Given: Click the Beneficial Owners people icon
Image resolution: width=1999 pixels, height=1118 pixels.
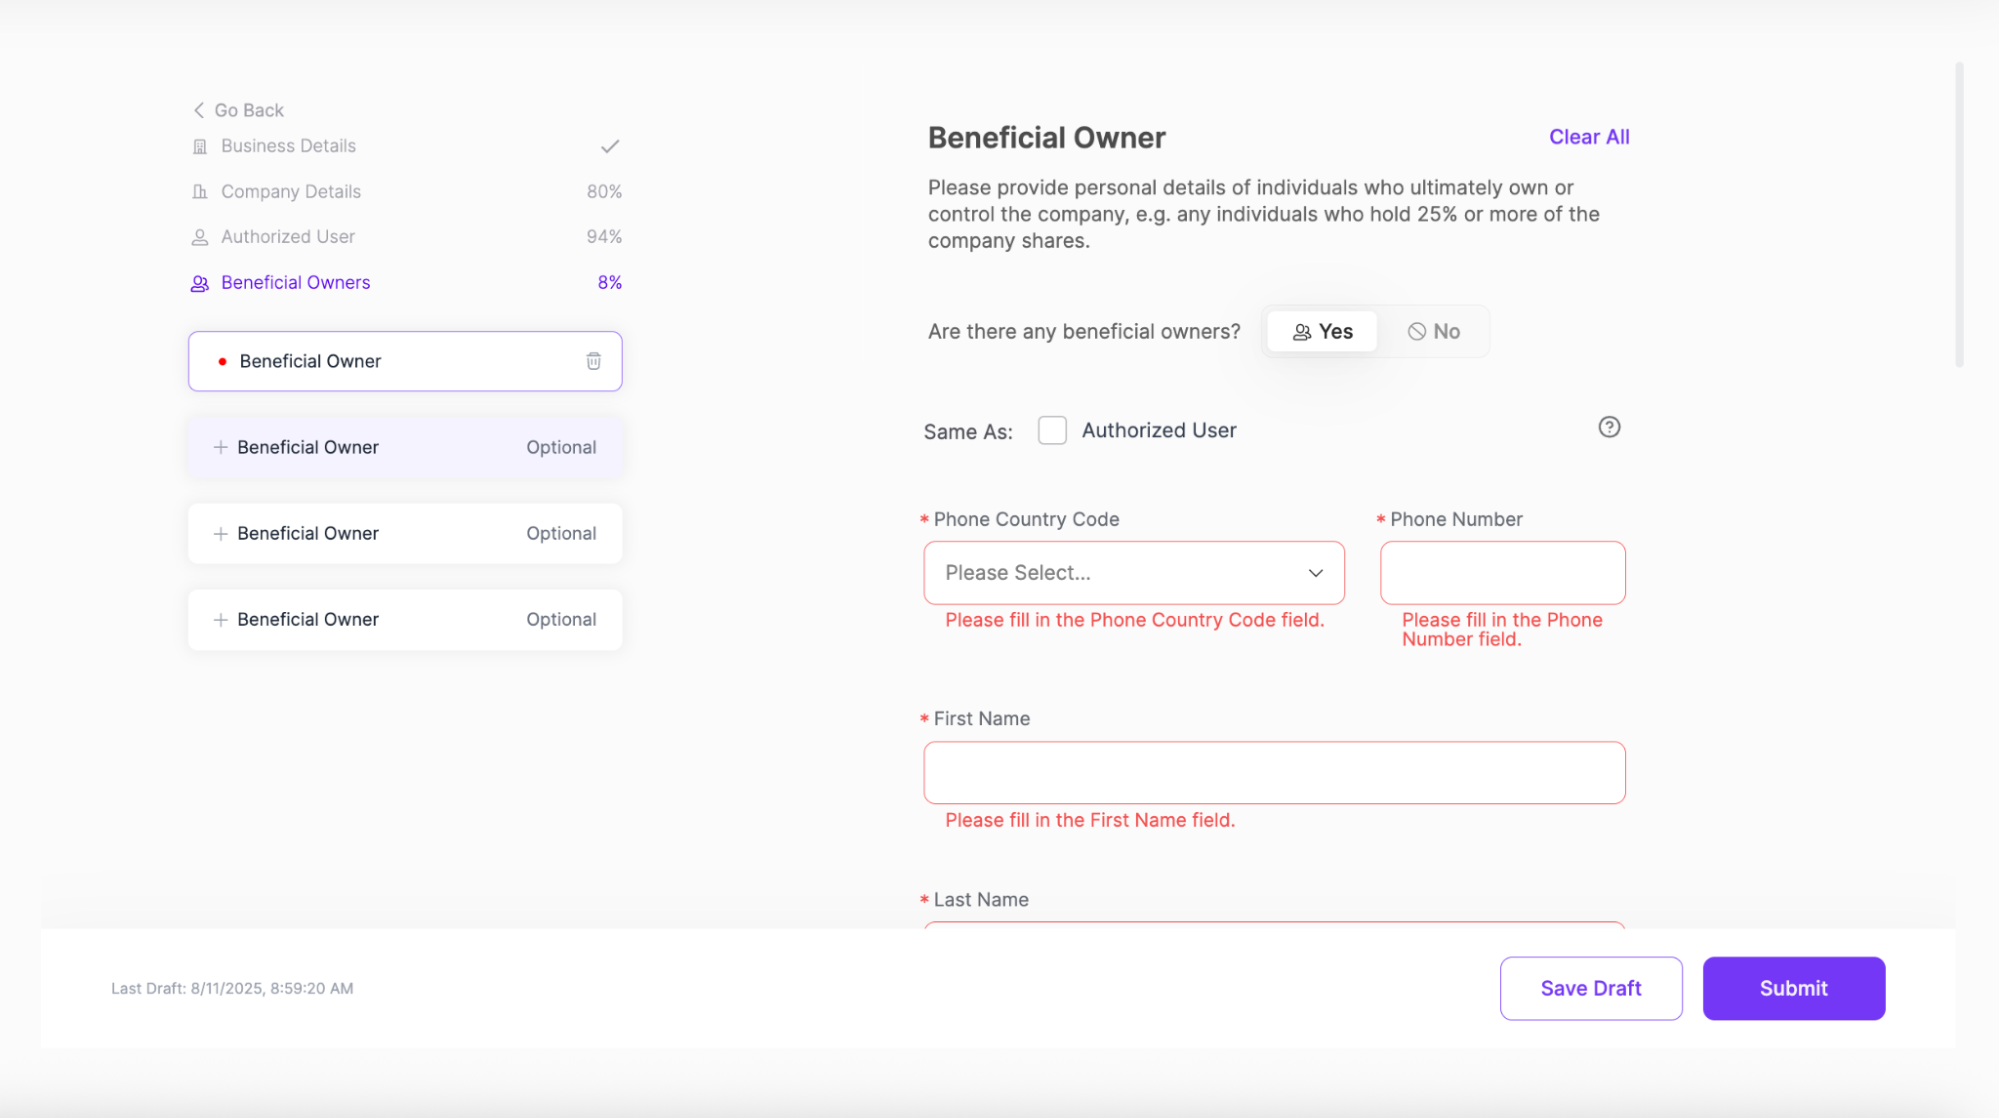Looking at the screenshot, I should (x=199, y=283).
